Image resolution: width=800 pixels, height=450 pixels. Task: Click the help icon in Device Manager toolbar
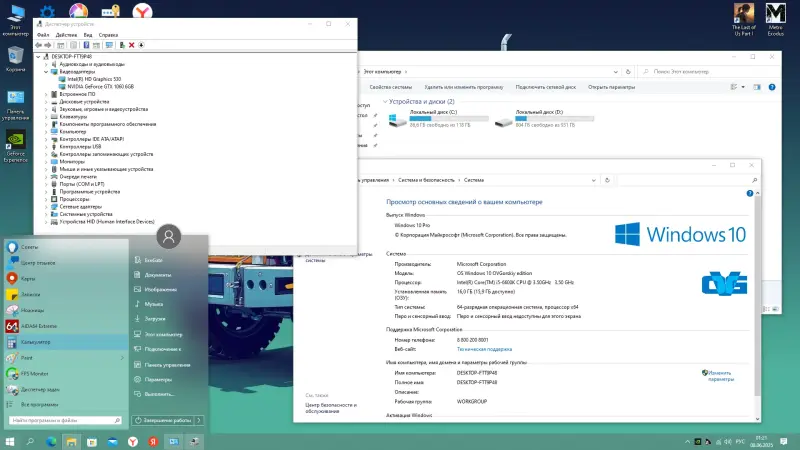tap(86, 45)
